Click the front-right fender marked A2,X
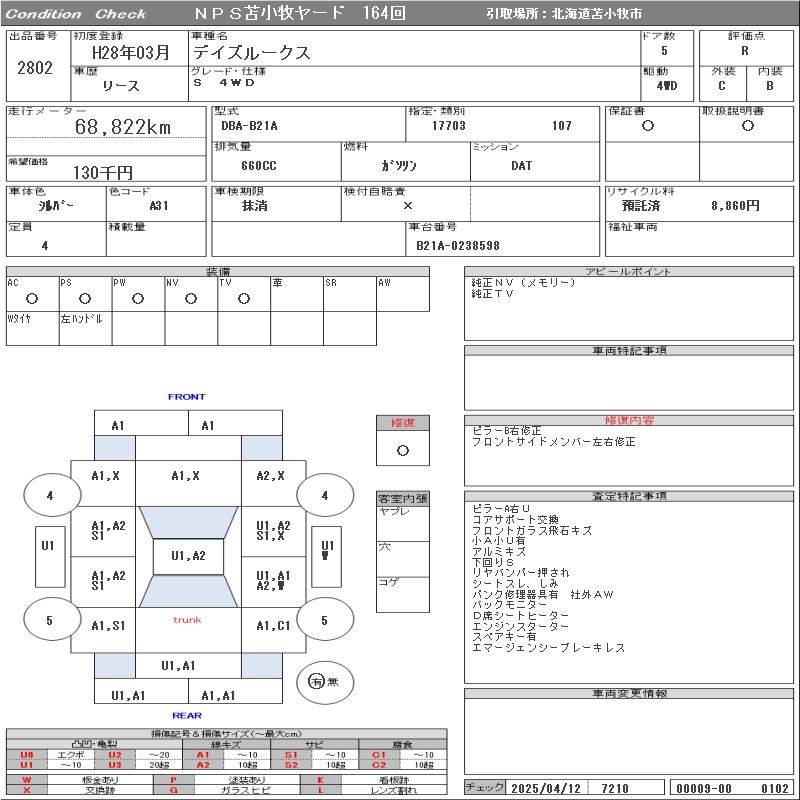 (270, 476)
